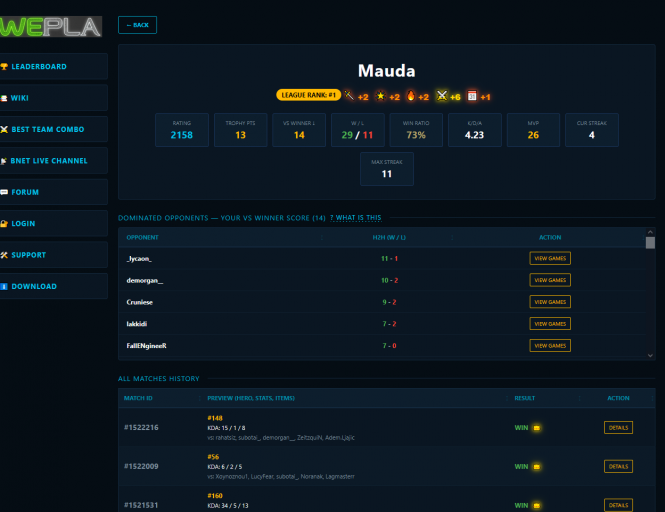The width and height of the screenshot is (665, 512).
Task: View games against lakkidi
Action: click(x=550, y=324)
